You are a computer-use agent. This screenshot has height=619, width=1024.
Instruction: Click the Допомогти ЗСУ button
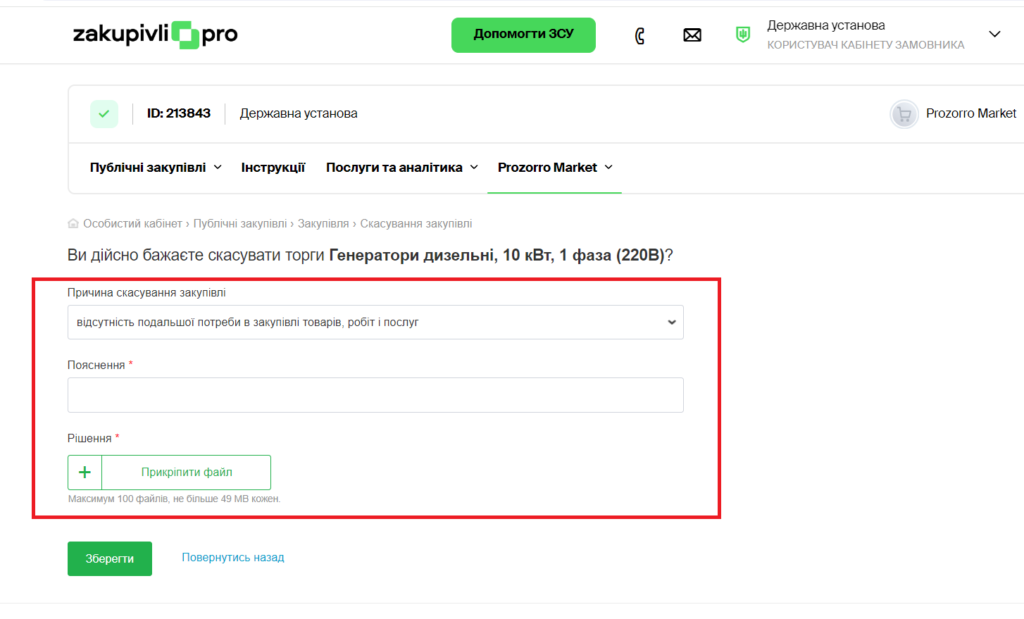pyautogui.click(x=523, y=35)
